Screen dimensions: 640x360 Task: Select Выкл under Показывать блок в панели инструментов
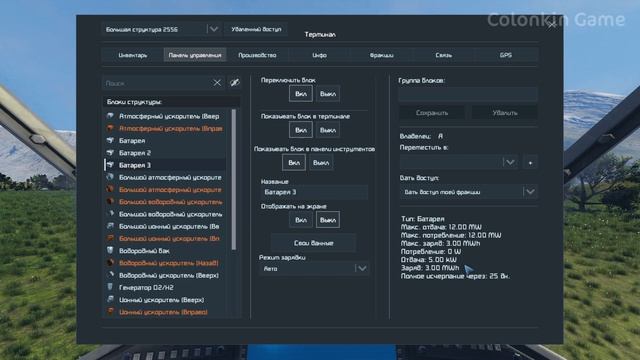point(321,162)
